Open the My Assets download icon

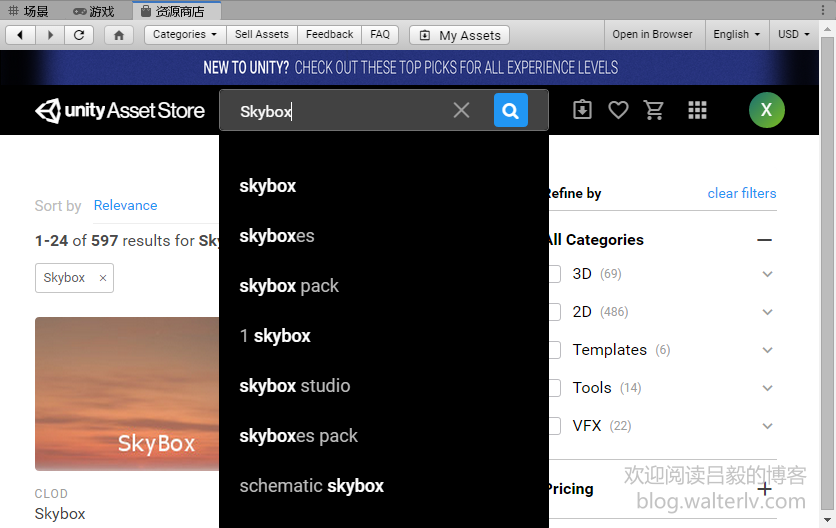(582, 110)
